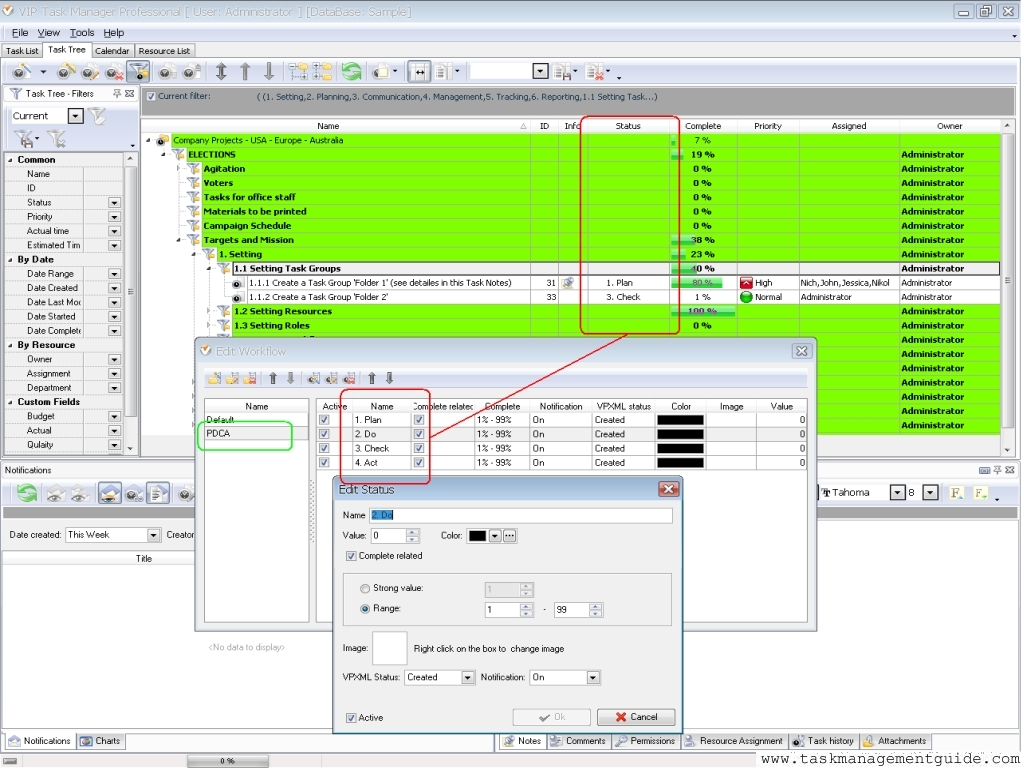The width and height of the screenshot is (1024, 768).
Task: Toggle Active checkbox for 3. Check
Action: click(x=324, y=449)
